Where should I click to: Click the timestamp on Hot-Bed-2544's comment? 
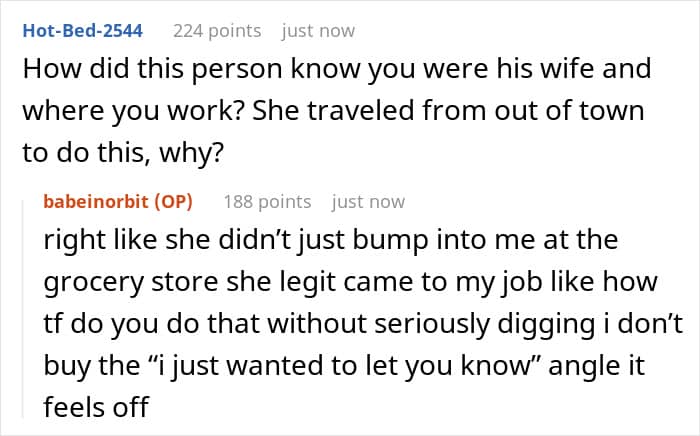(318, 31)
